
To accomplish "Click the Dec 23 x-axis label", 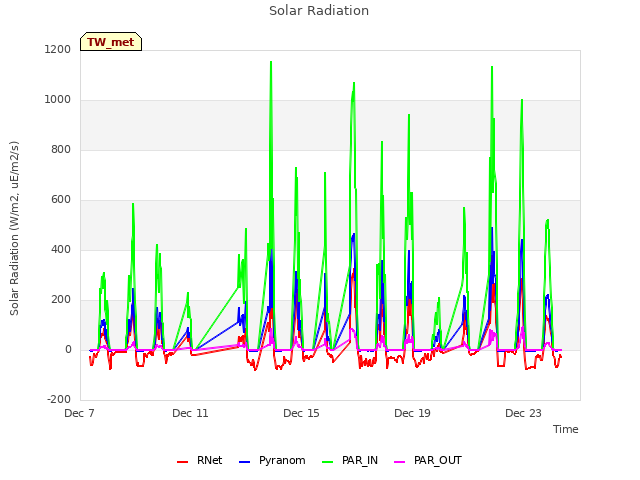I will click(x=523, y=413).
